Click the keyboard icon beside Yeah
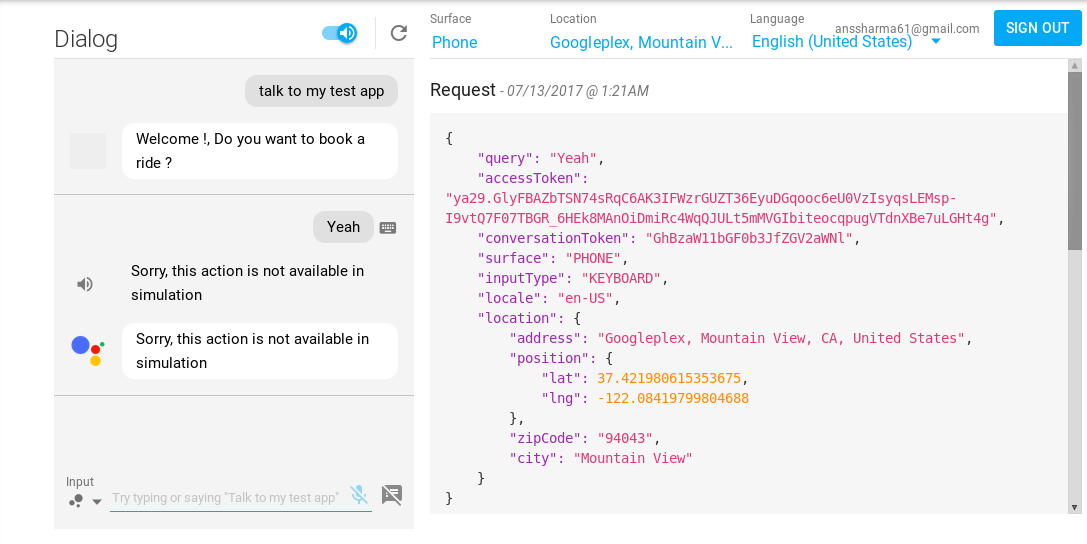The height and width of the screenshot is (544, 1087). 388,228
